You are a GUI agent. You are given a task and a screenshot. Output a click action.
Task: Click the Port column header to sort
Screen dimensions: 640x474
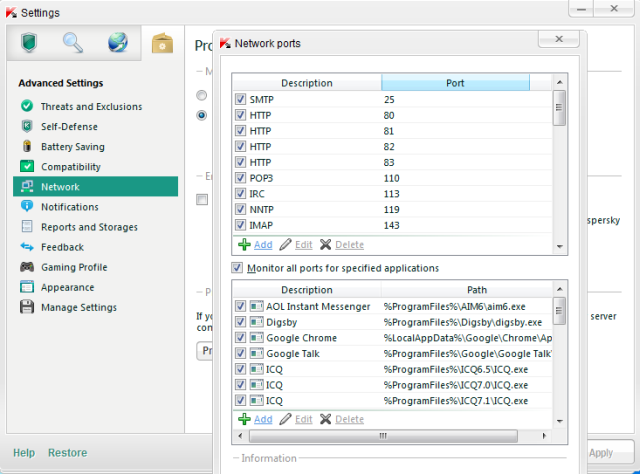point(455,83)
